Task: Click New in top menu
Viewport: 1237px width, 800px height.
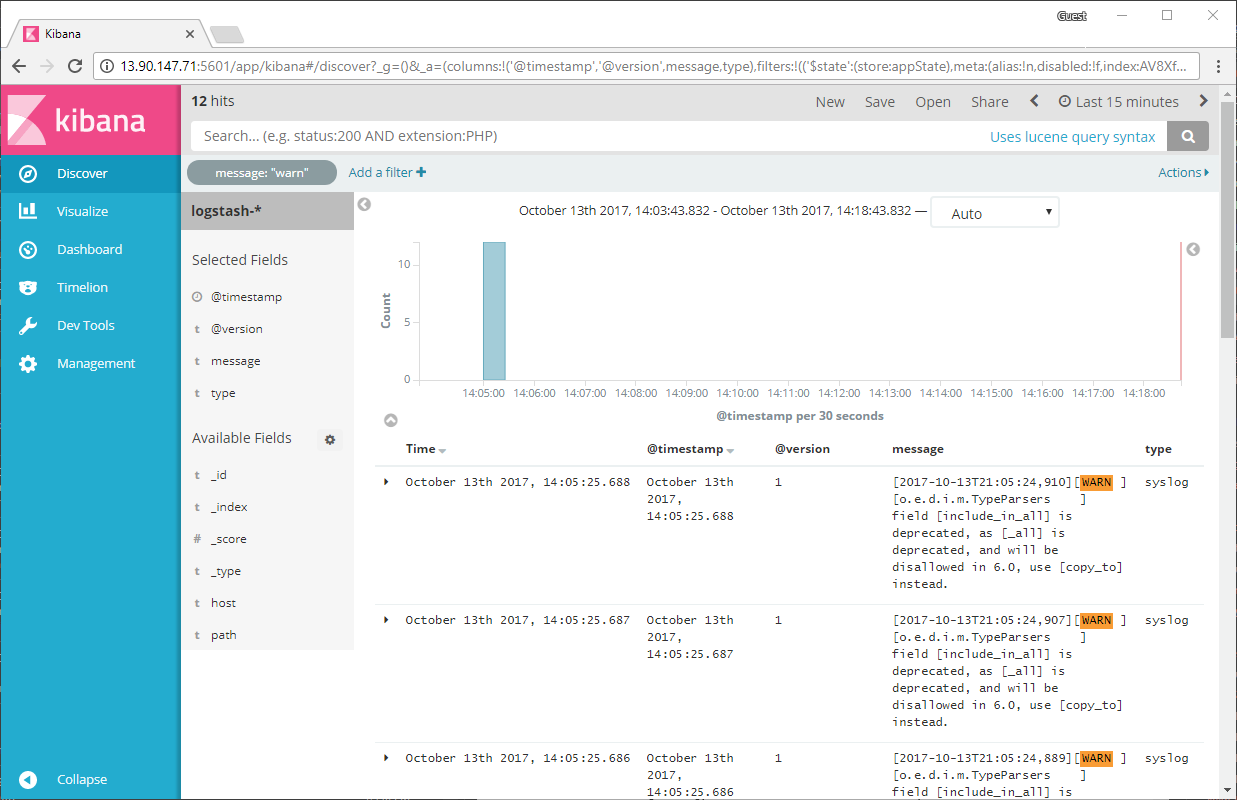Action: (x=830, y=102)
